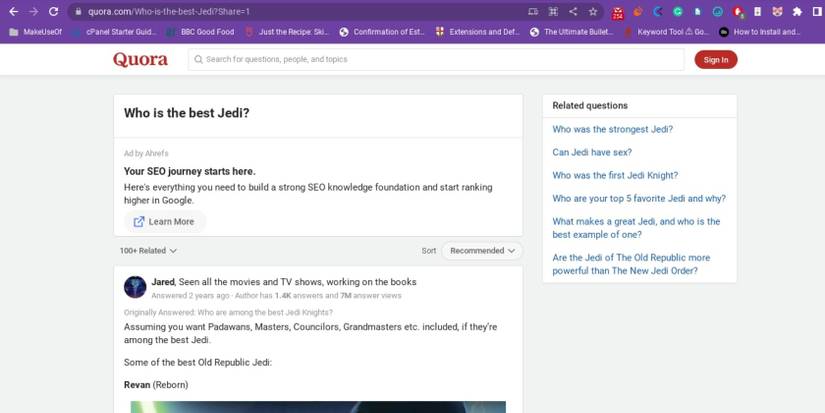
Task: Open the Revan image in the answer
Action: [318, 407]
